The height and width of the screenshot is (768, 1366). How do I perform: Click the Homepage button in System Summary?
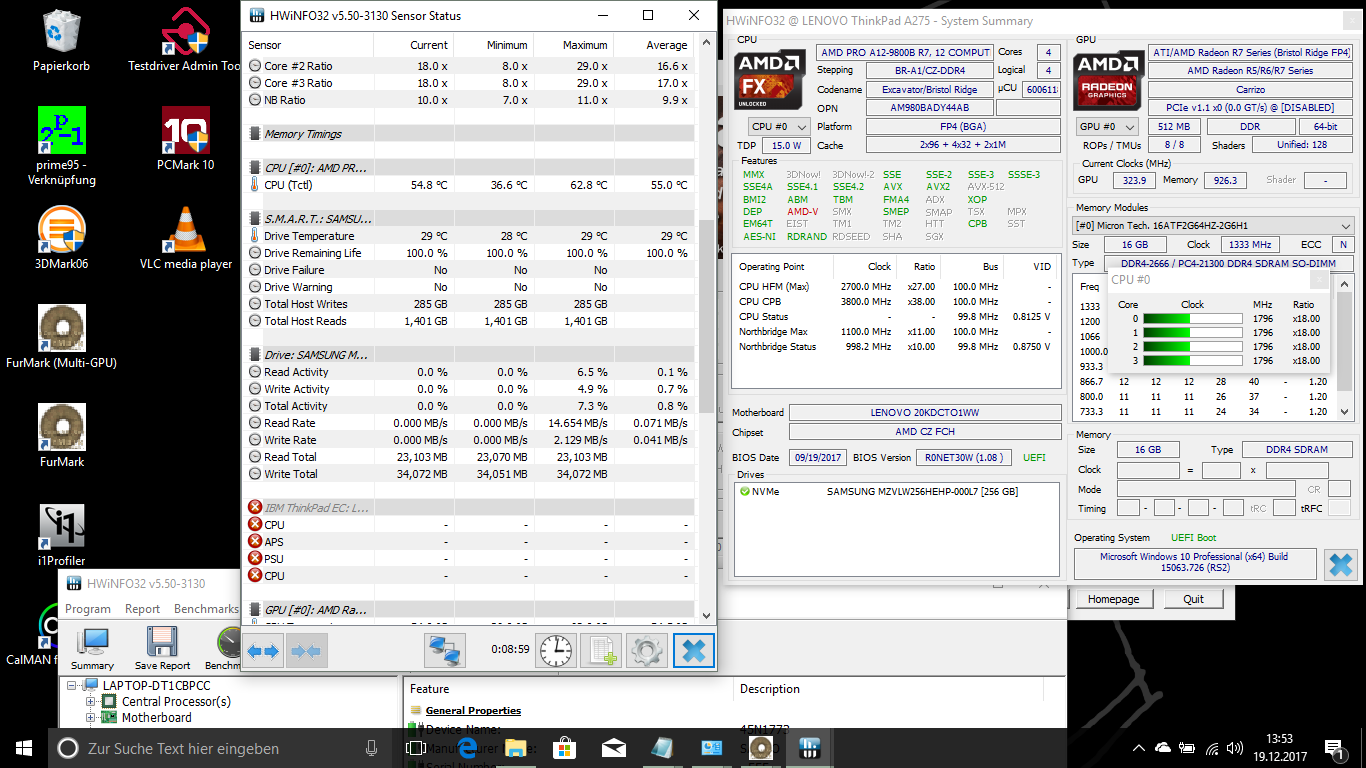tap(1113, 599)
